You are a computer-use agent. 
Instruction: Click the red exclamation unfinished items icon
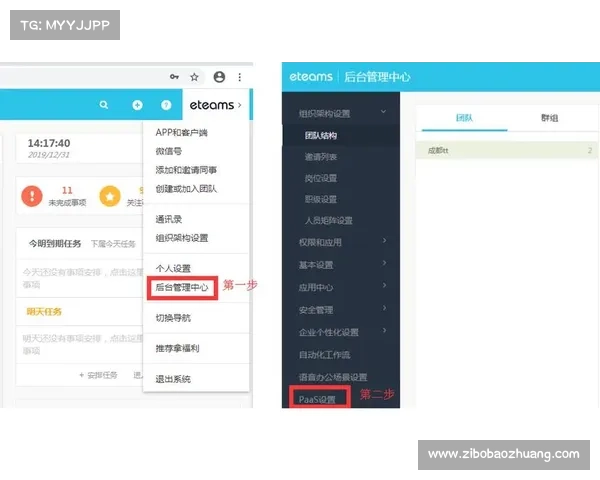tap(32, 196)
